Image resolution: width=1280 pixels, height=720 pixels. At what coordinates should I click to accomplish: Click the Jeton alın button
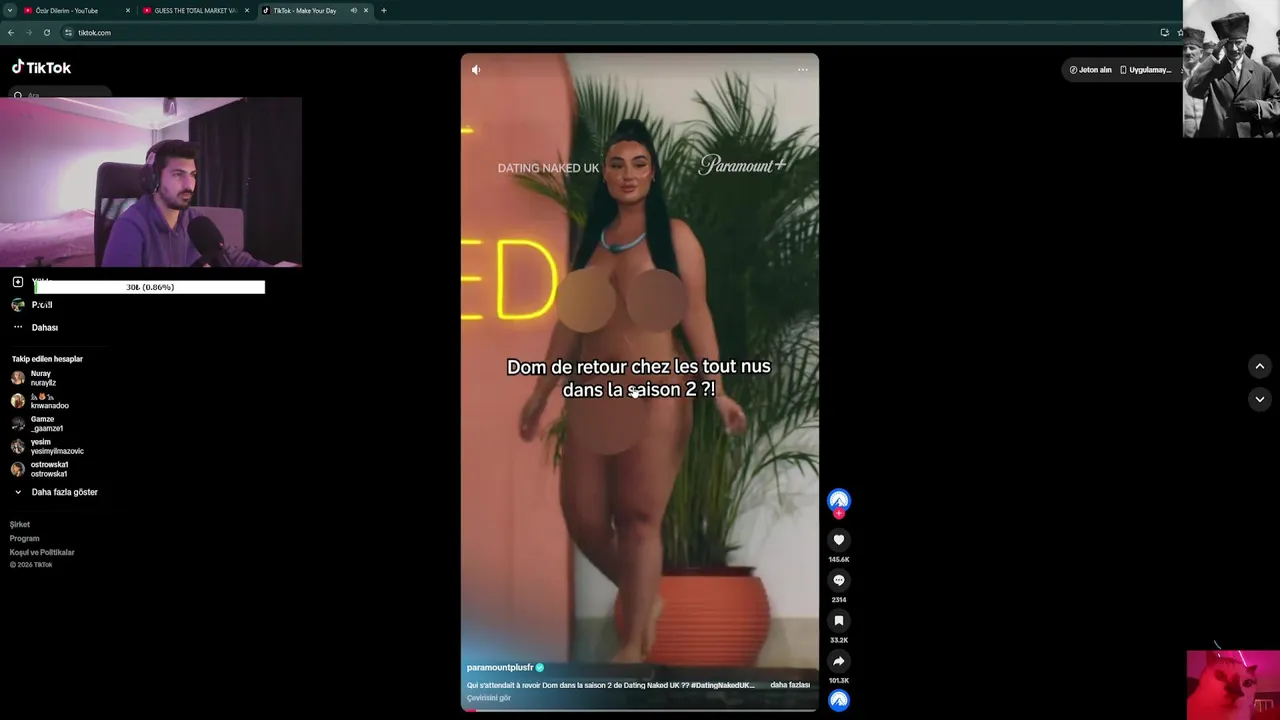tap(1090, 70)
